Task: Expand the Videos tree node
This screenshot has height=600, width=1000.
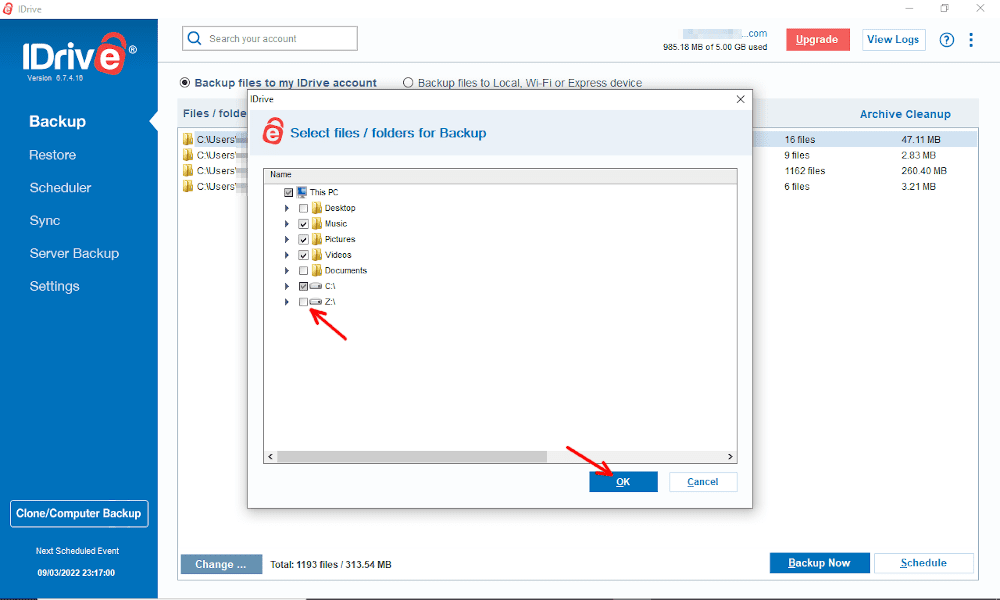Action: (x=286, y=255)
